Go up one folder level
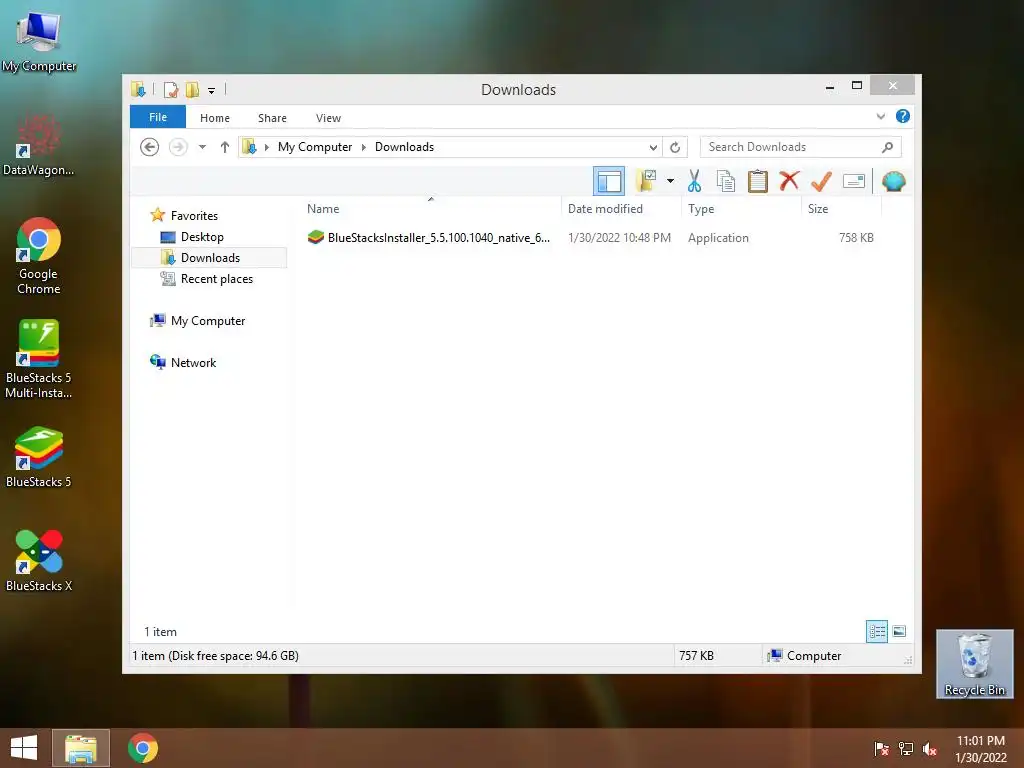1024x768 pixels. tap(225, 147)
